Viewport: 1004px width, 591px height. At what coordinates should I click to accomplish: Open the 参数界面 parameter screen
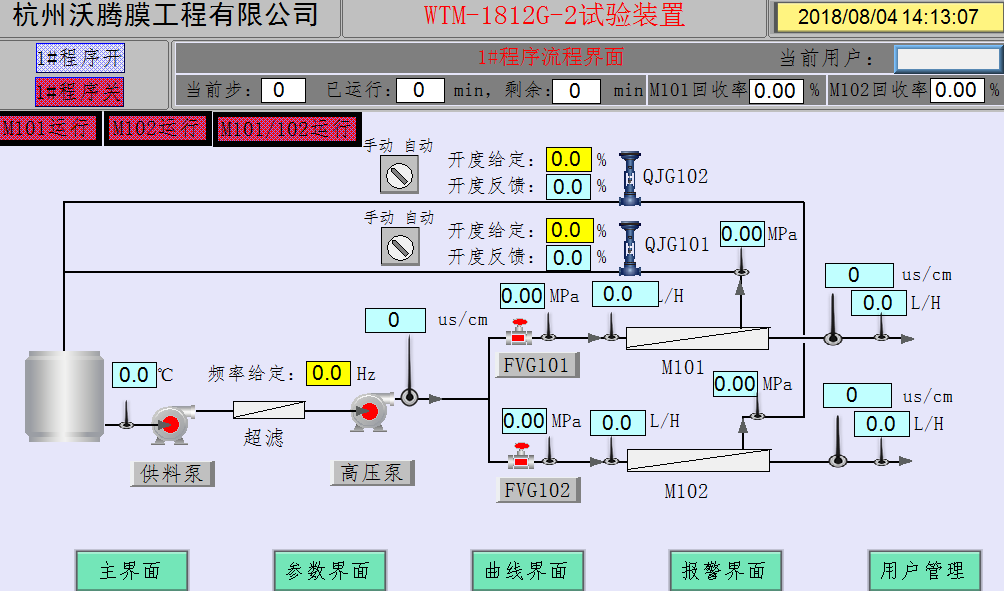[x=330, y=570]
